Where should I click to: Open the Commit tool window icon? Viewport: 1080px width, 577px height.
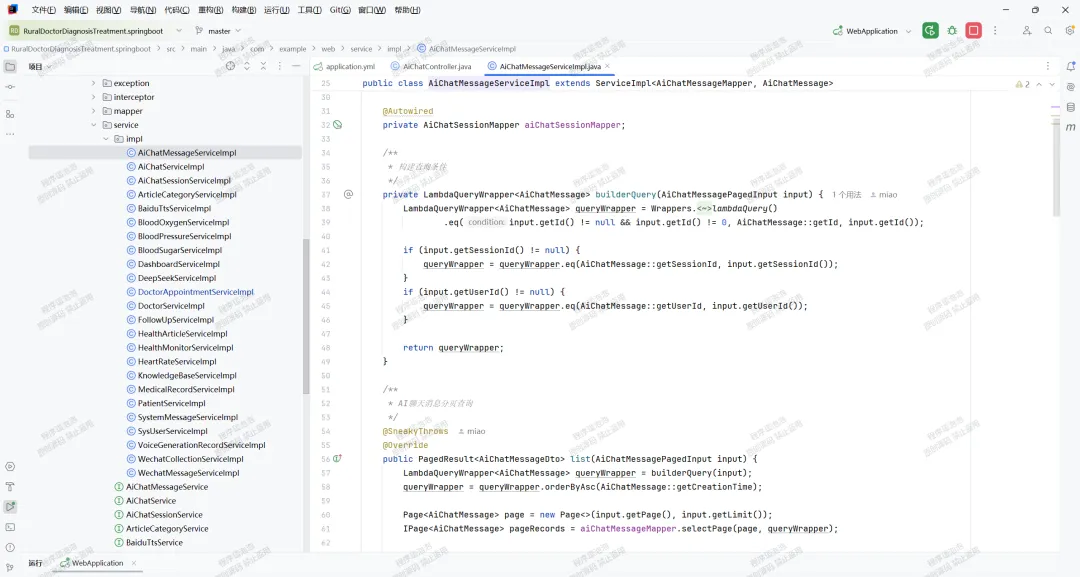tap(10, 87)
